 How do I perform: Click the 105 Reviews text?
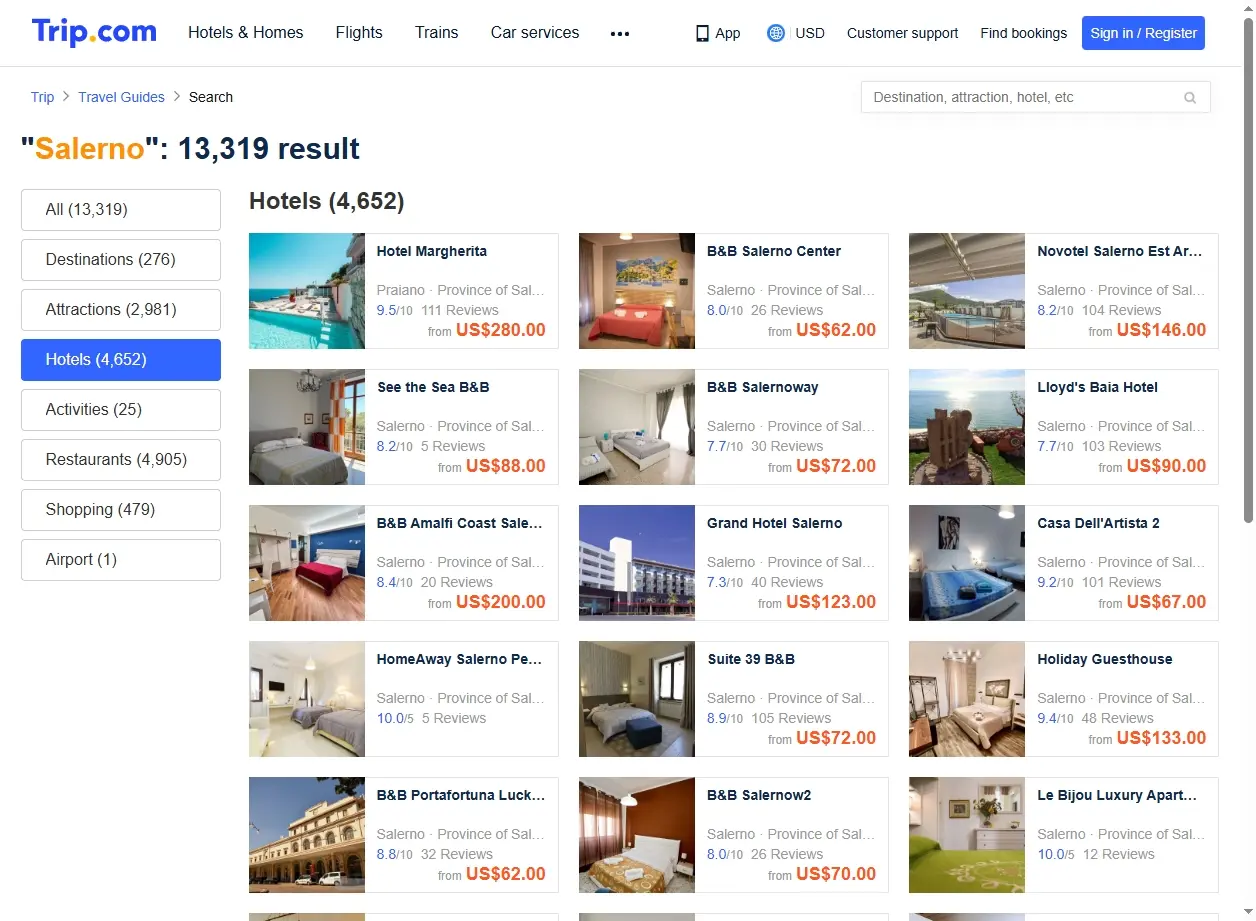click(x=791, y=718)
